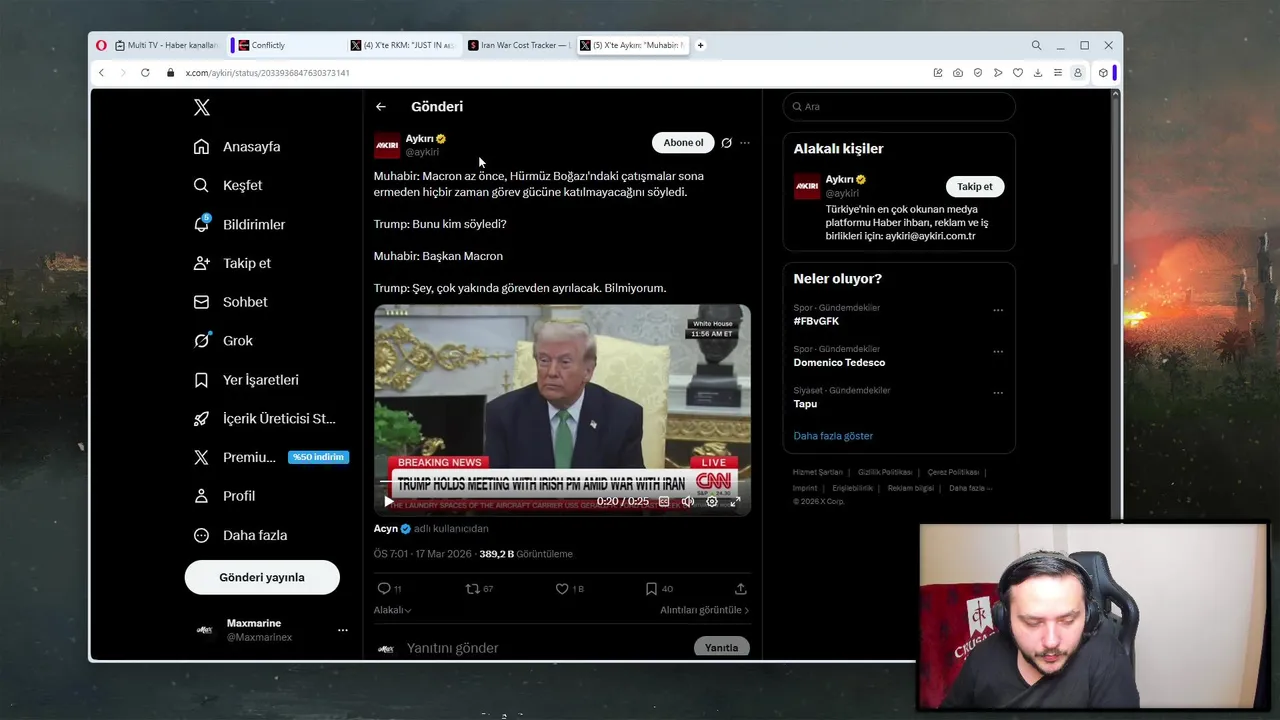The width and height of the screenshot is (1280, 720).
Task: Switch to Iran War Cost Tracker tab
Action: click(520, 45)
